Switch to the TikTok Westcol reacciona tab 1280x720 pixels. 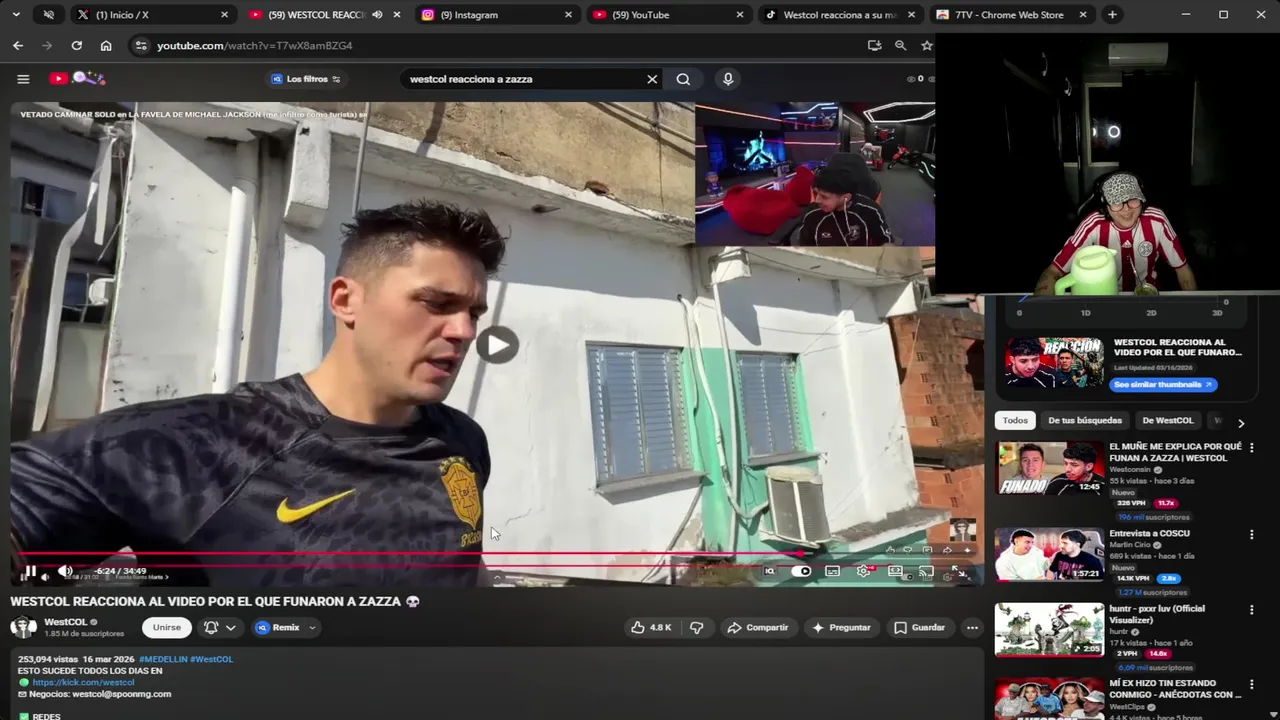click(840, 15)
